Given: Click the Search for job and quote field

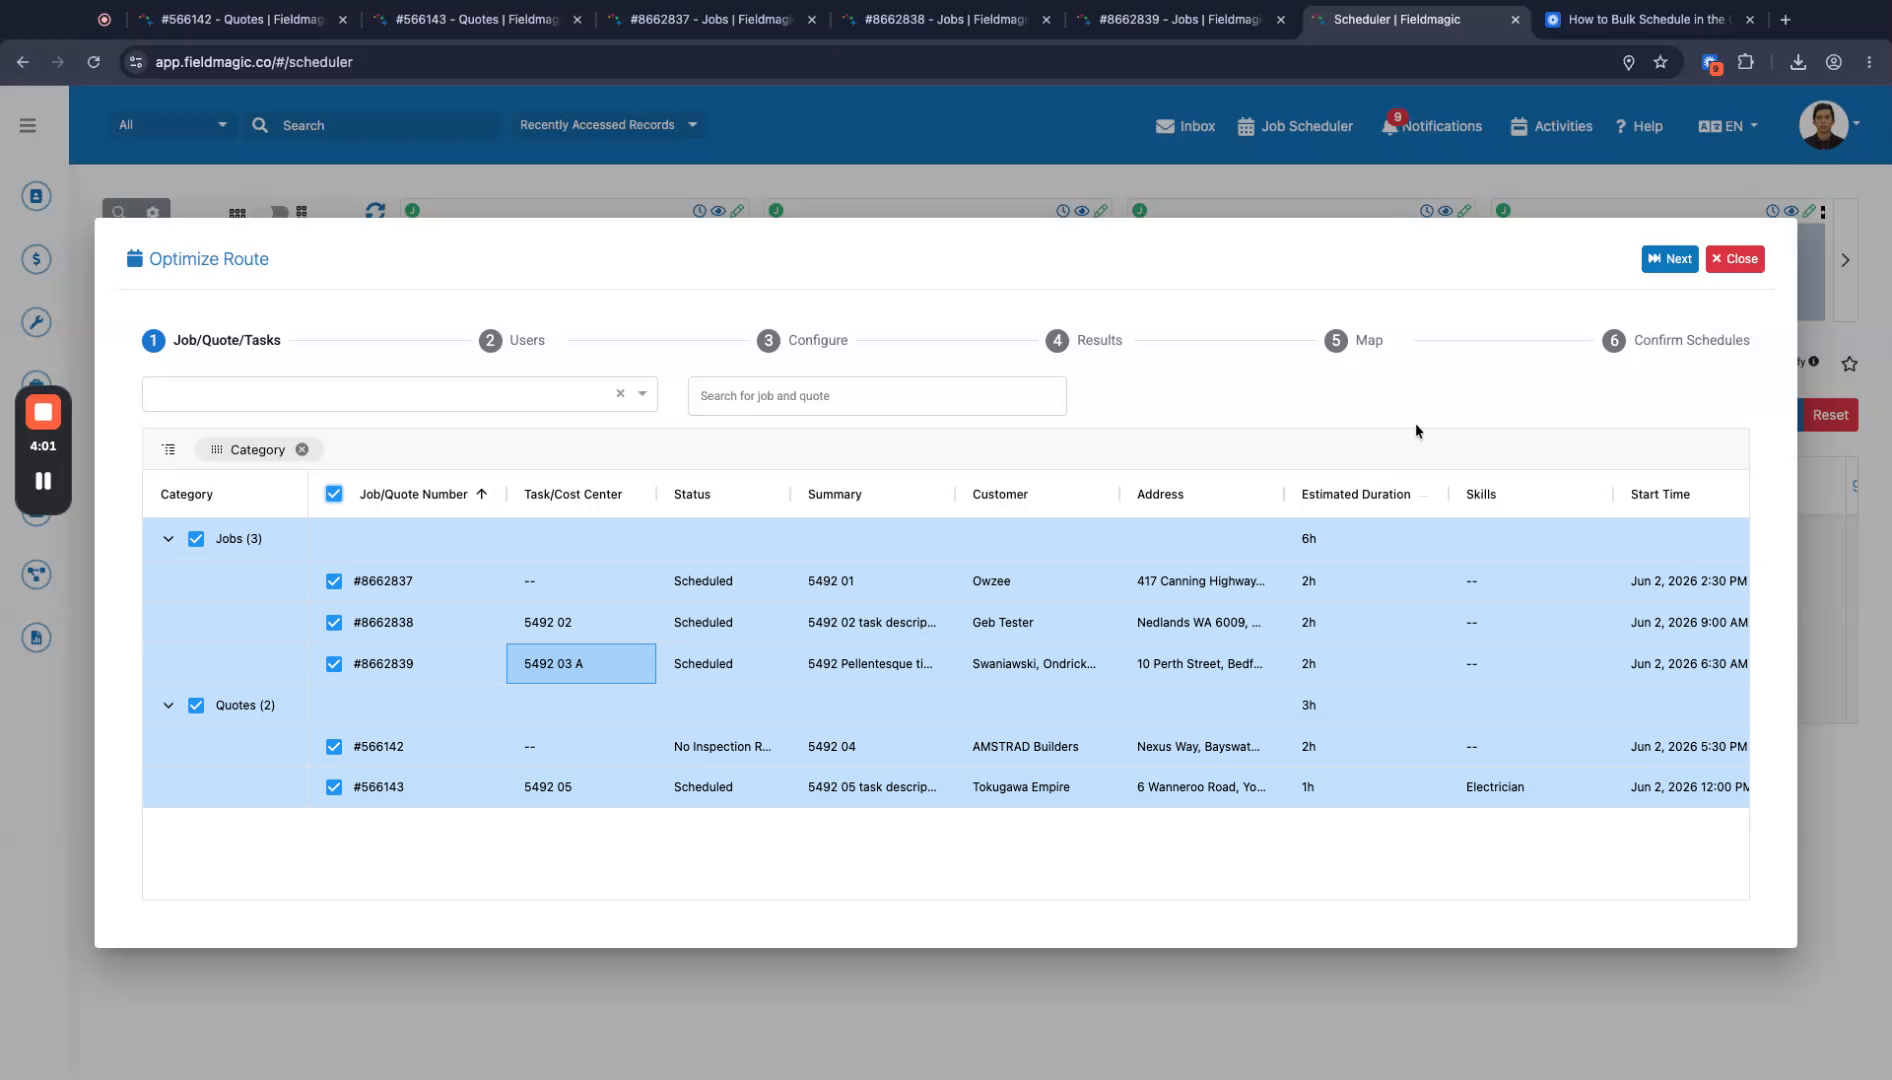Looking at the screenshot, I should click(x=877, y=396).
